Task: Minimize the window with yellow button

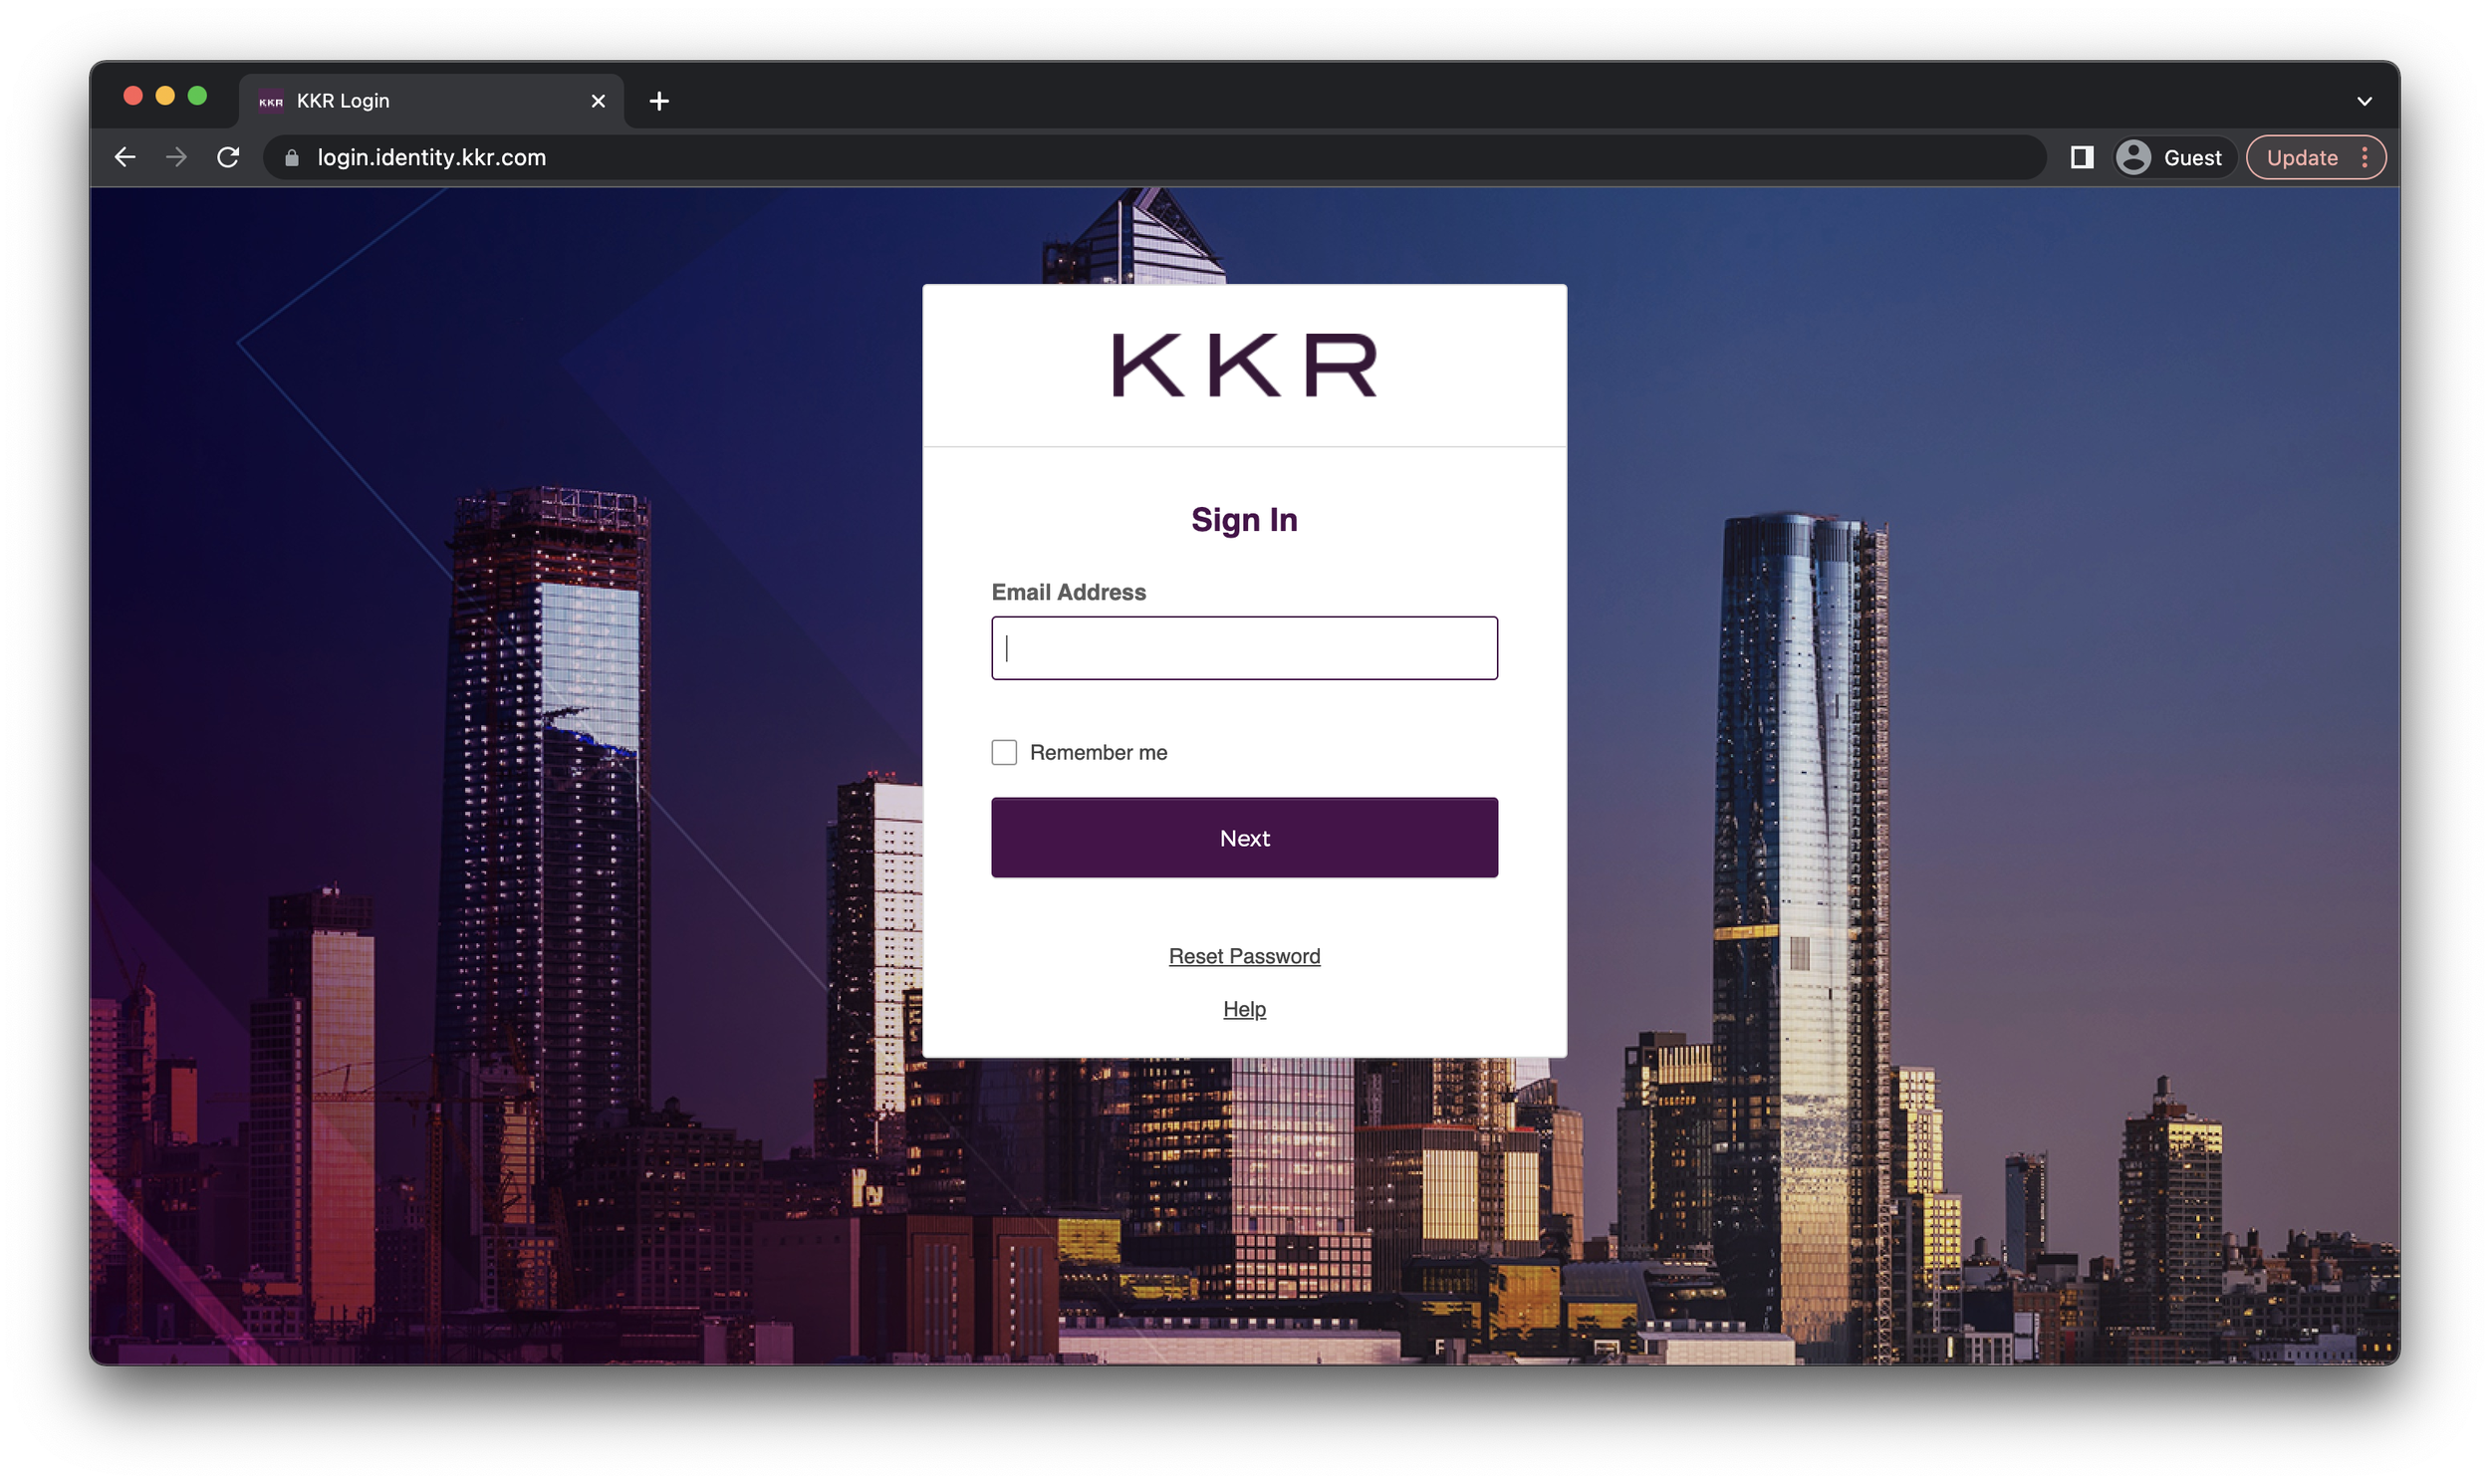Action: [x=165, y=96]
